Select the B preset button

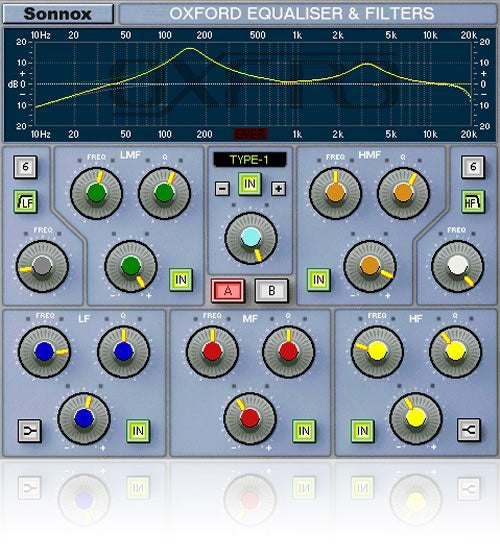272,290
